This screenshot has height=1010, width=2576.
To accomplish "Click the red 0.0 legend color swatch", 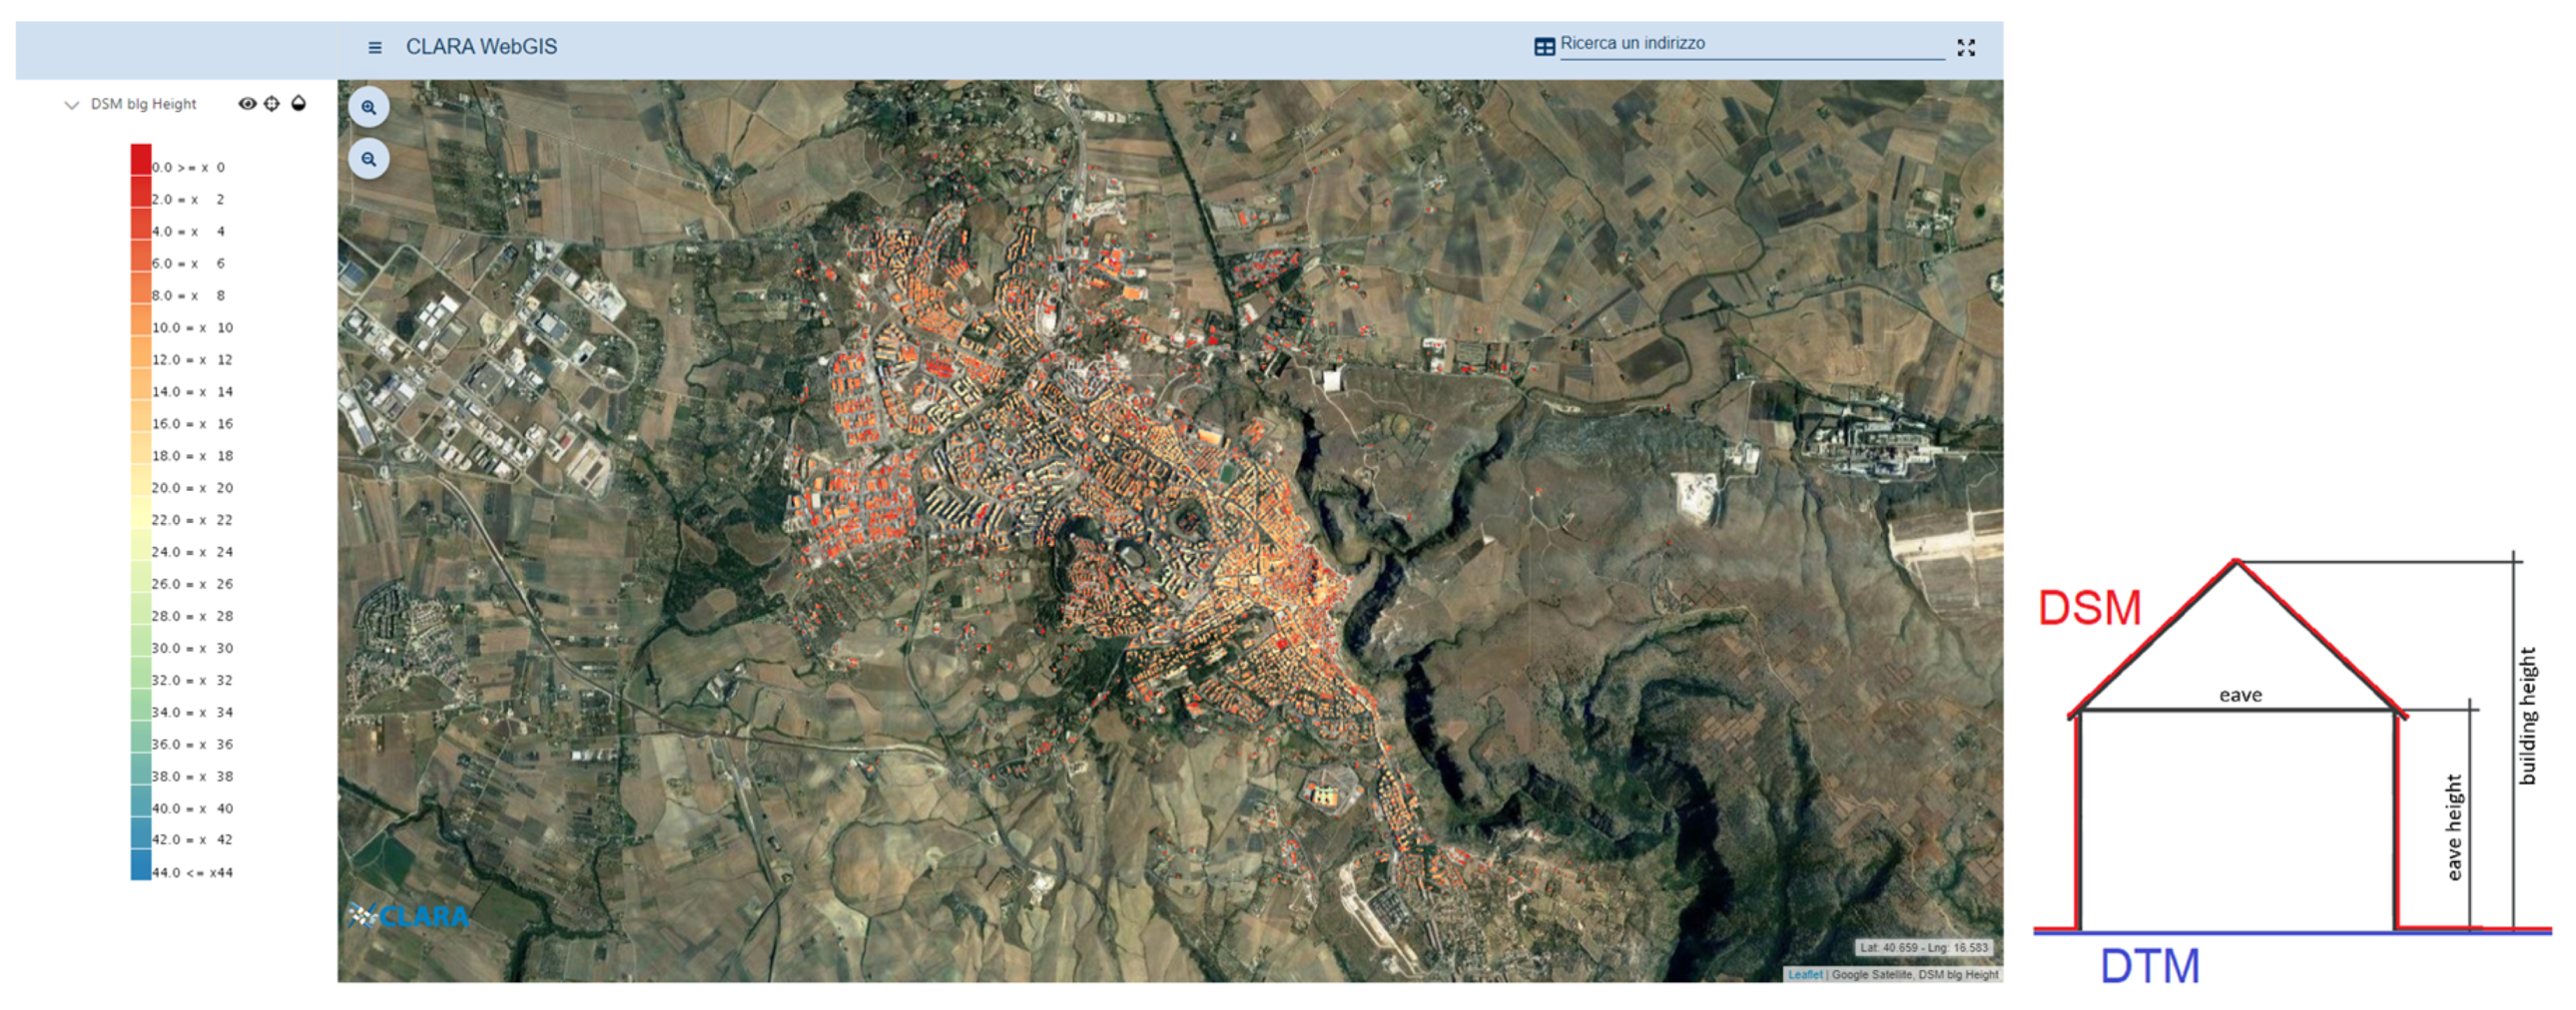I will pos(140,162).
